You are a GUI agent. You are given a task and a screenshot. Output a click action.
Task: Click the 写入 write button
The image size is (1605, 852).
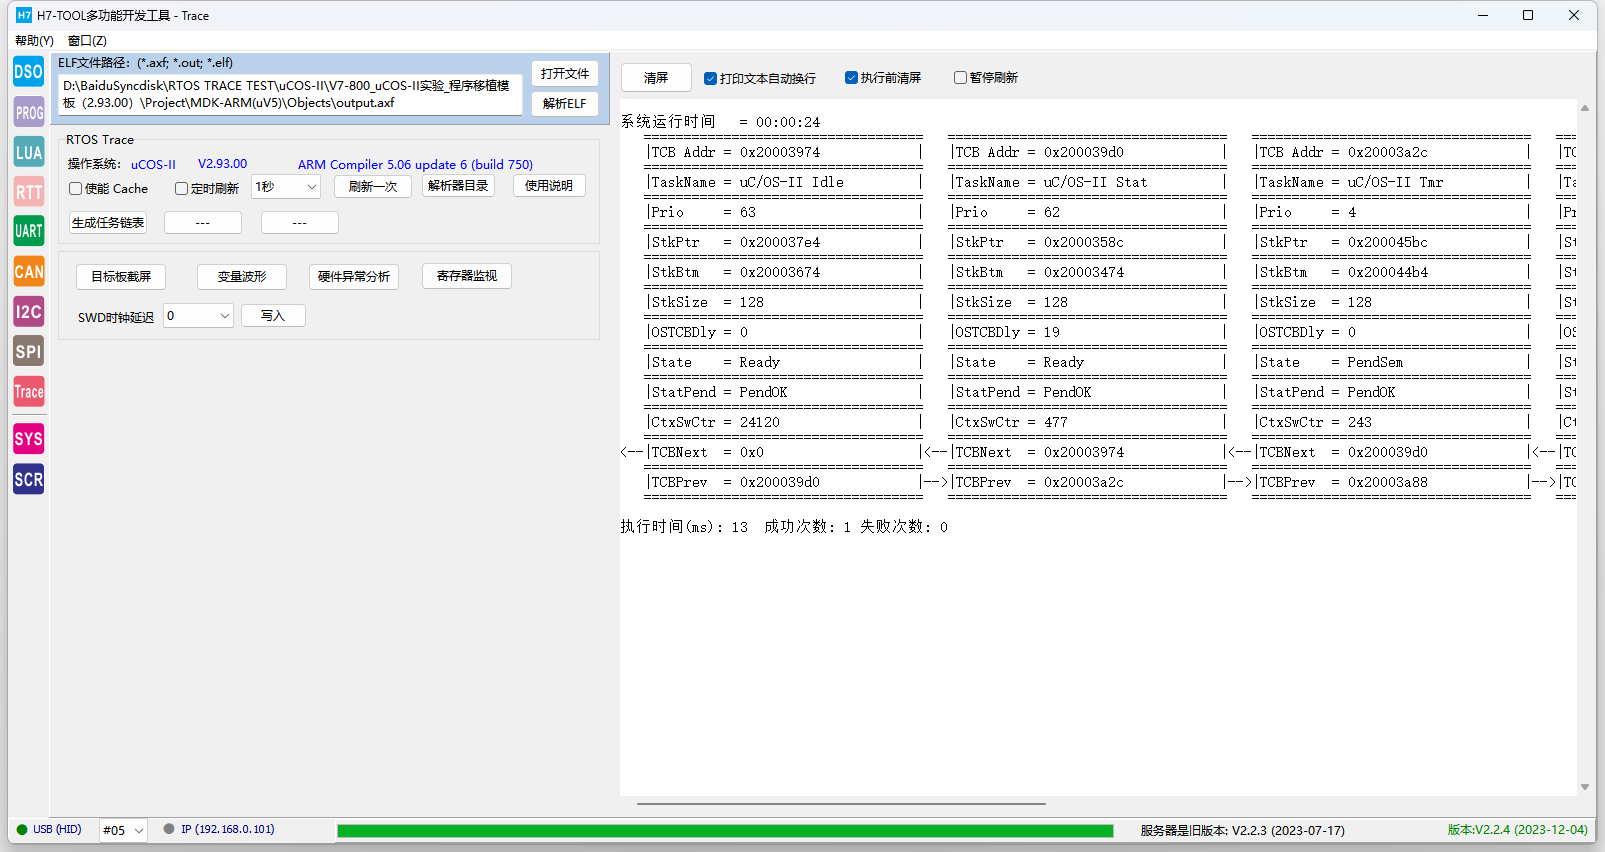coord(273,316)
